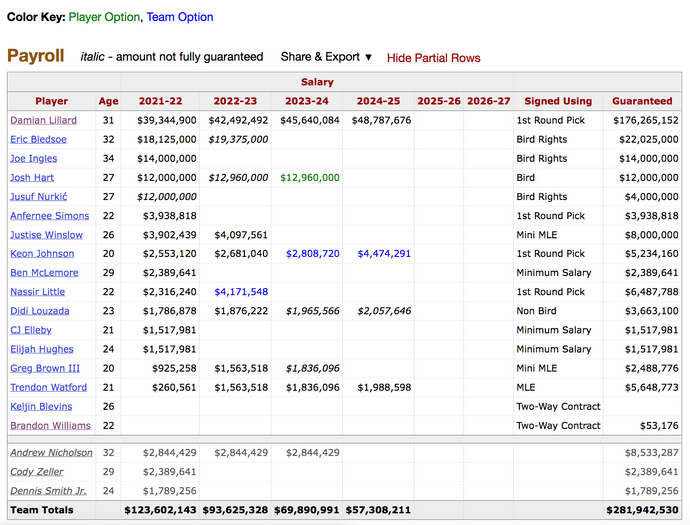This screenshot has height=525, width=690.
Task: Select Nassir Little's $4,171,548 team option
Action: point(241,292)
